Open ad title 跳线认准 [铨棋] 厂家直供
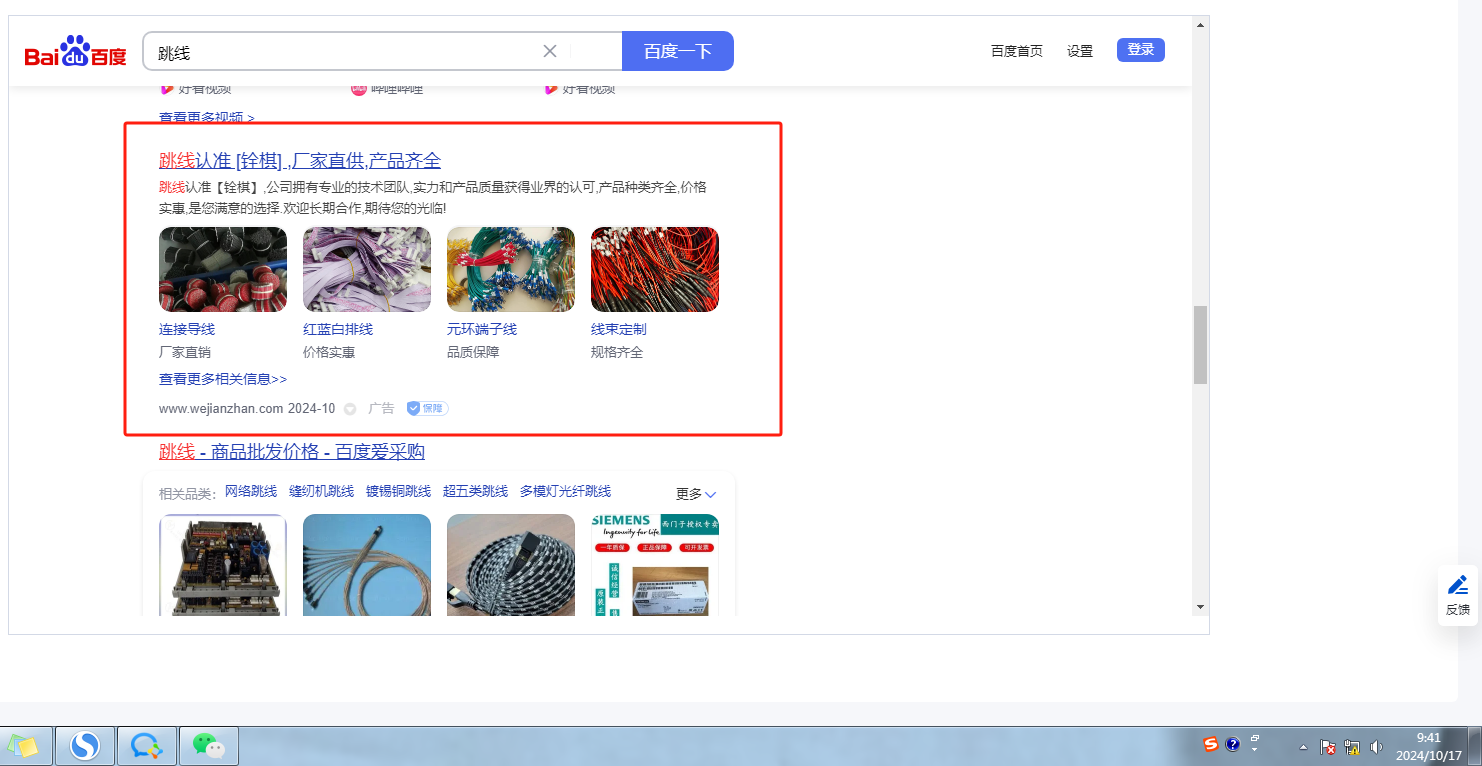Screen dimensions: 1482x766 click(x=300, y=161)
